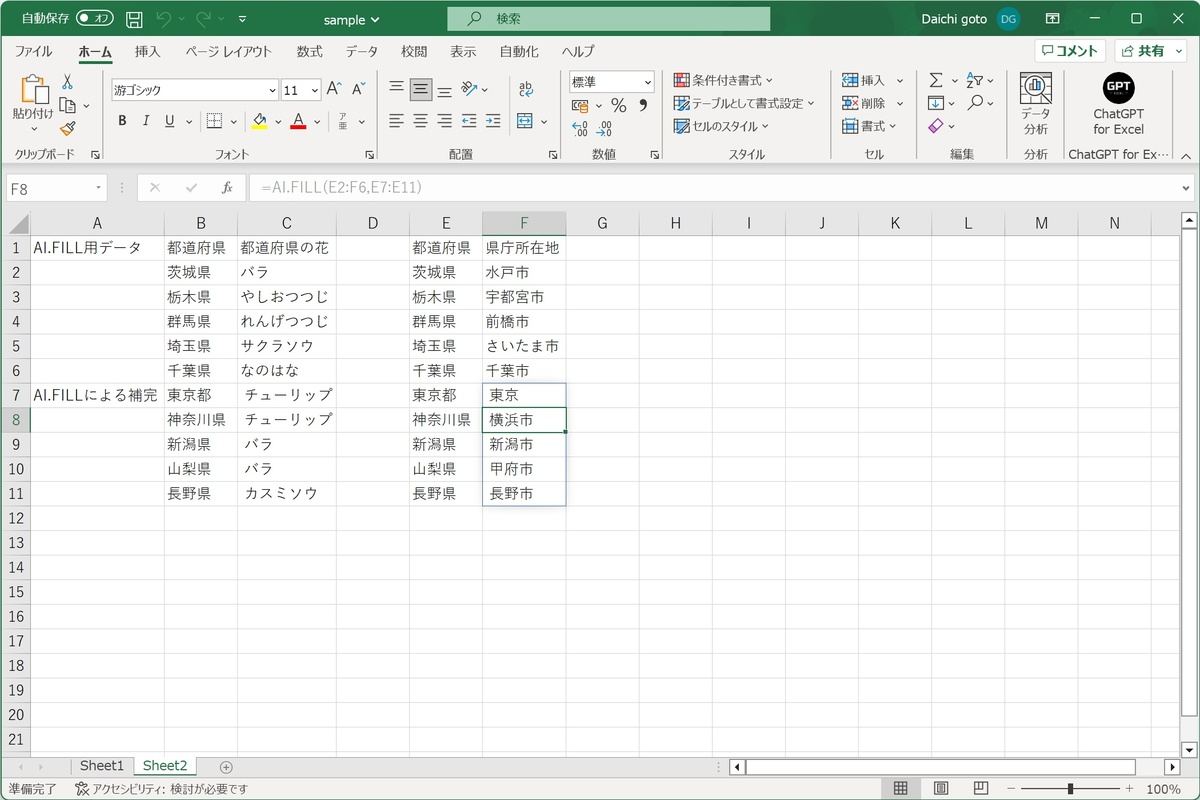Image resolution: width=1200 pixels, height=800 pixels.
Task: Click the Insert Function fx icon
Action: (227, 187)
